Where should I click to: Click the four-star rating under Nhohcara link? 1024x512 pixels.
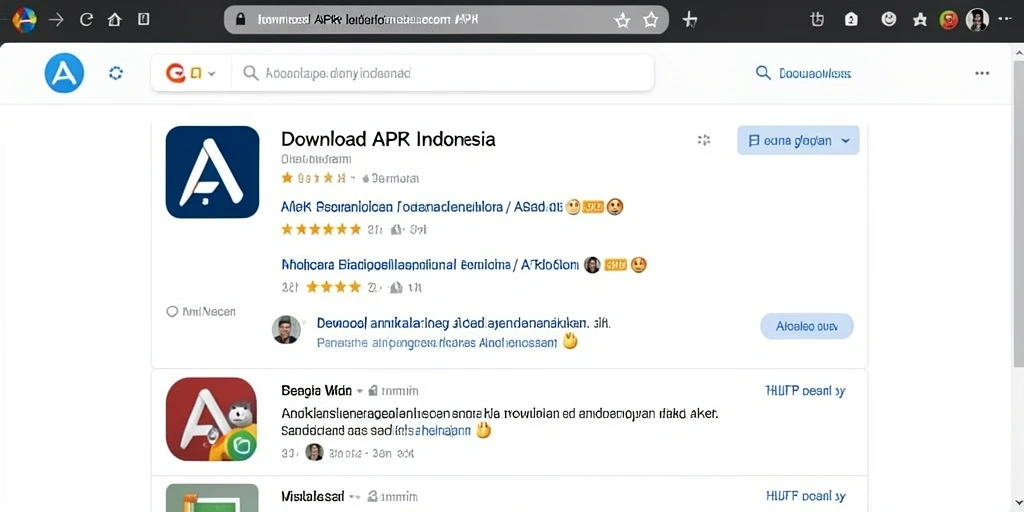tap(334, 287)
